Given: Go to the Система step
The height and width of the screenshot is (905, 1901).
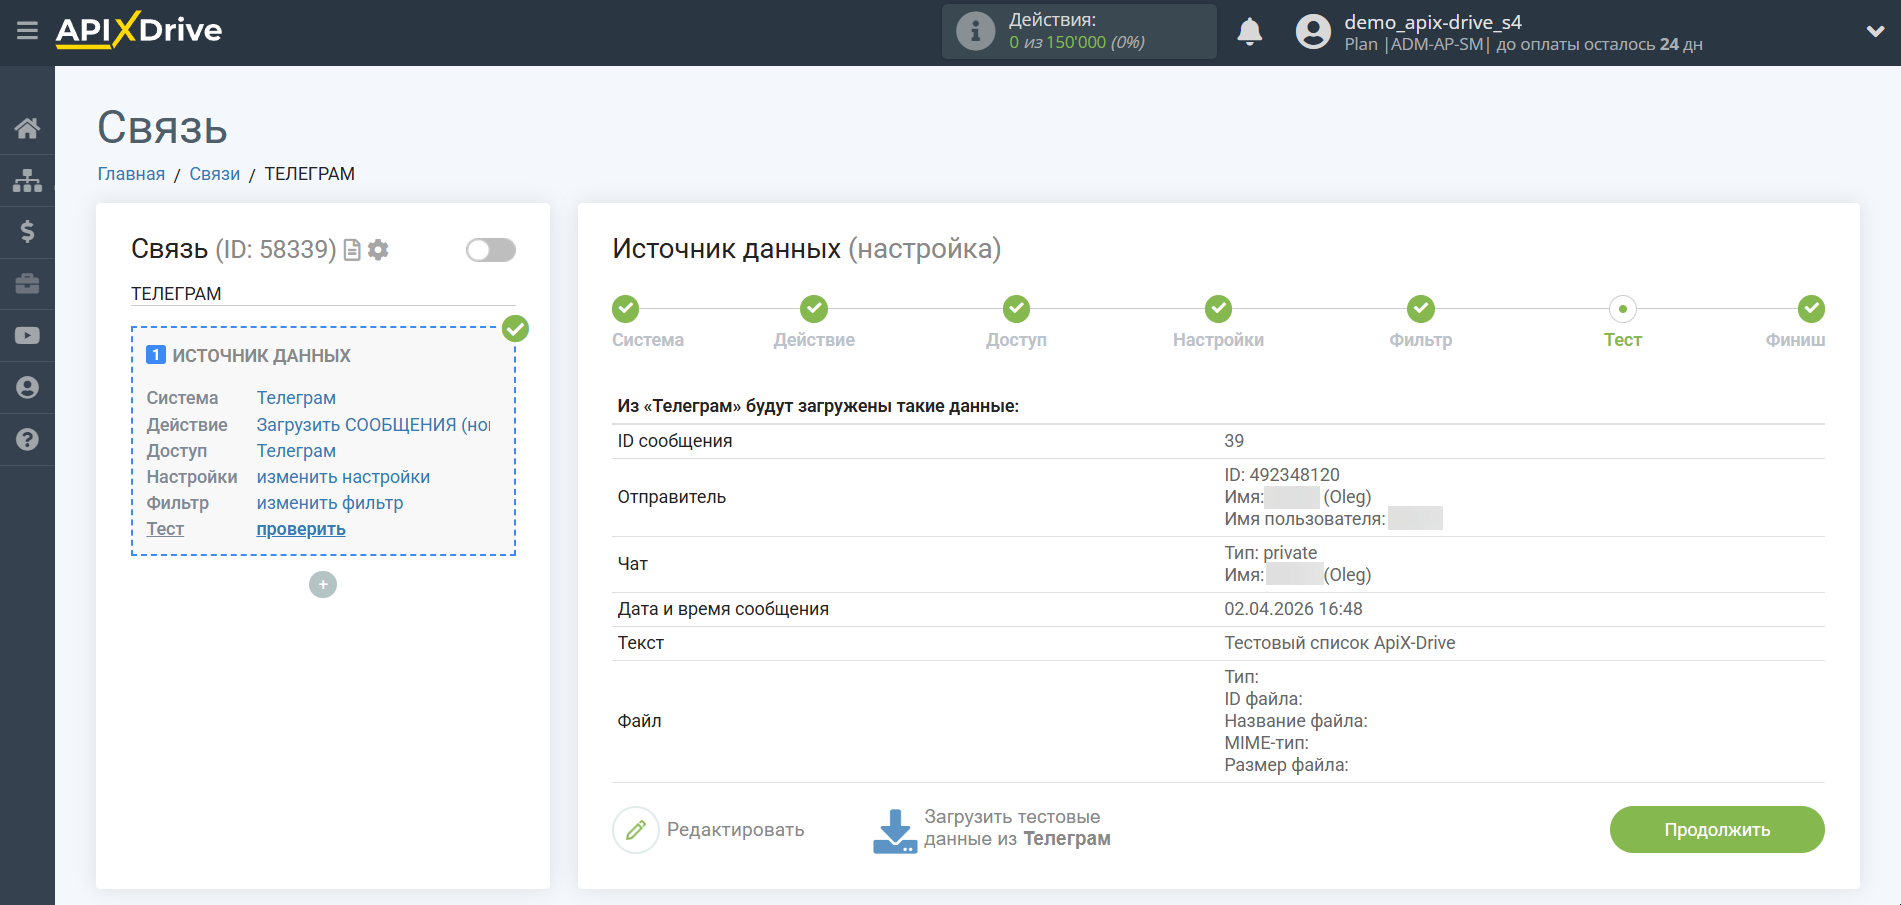Looking at the screenshot, I should coord(626,310).
